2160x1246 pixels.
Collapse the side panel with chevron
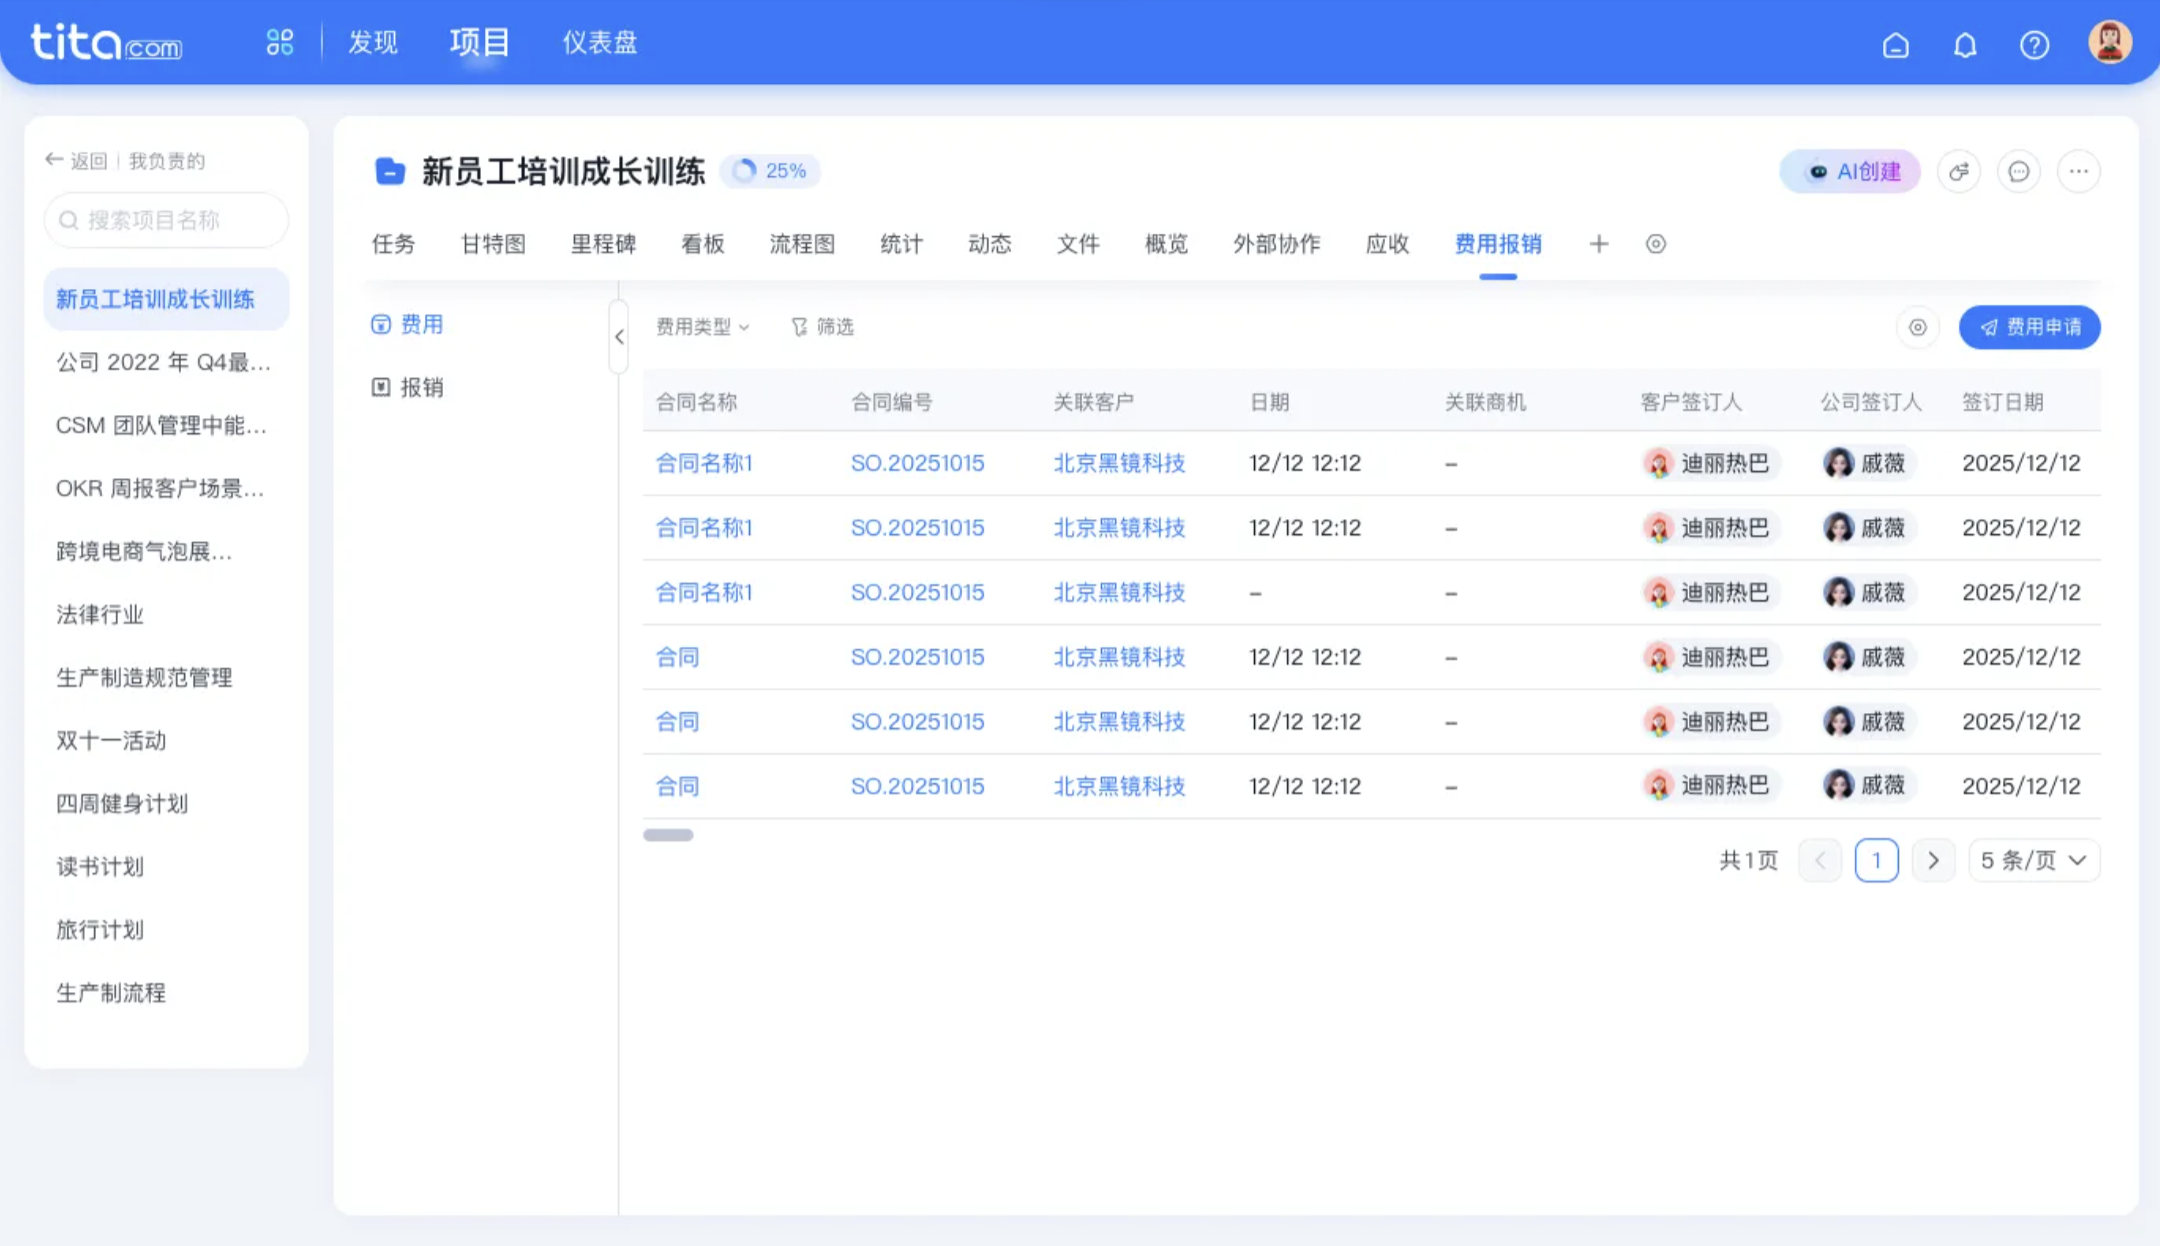(619, 337)
